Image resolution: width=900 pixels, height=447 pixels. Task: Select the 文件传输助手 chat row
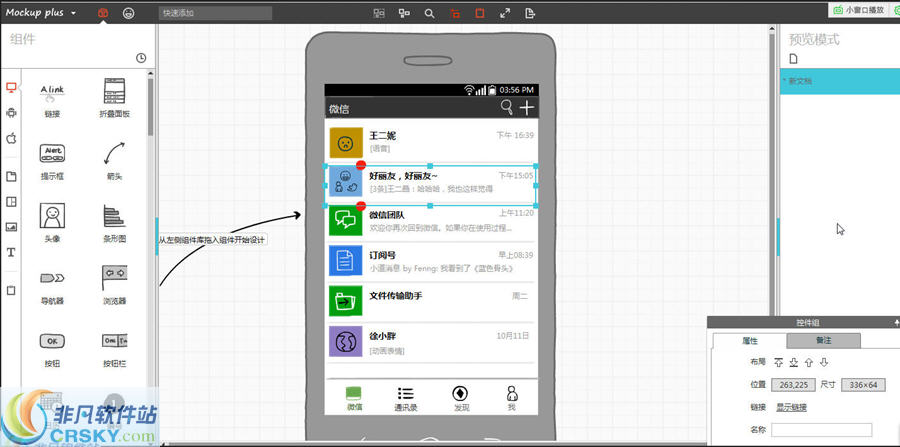coord(431,301)
